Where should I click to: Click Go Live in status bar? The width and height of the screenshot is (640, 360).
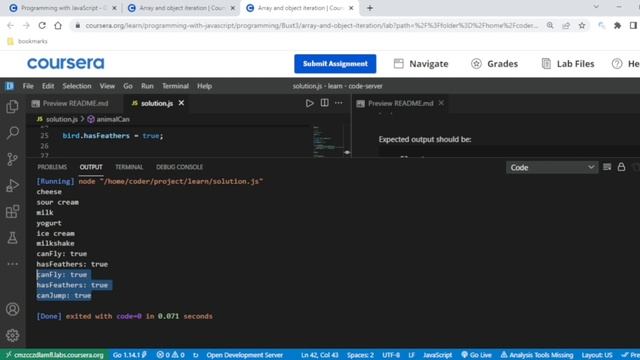(x=476, y=355)
